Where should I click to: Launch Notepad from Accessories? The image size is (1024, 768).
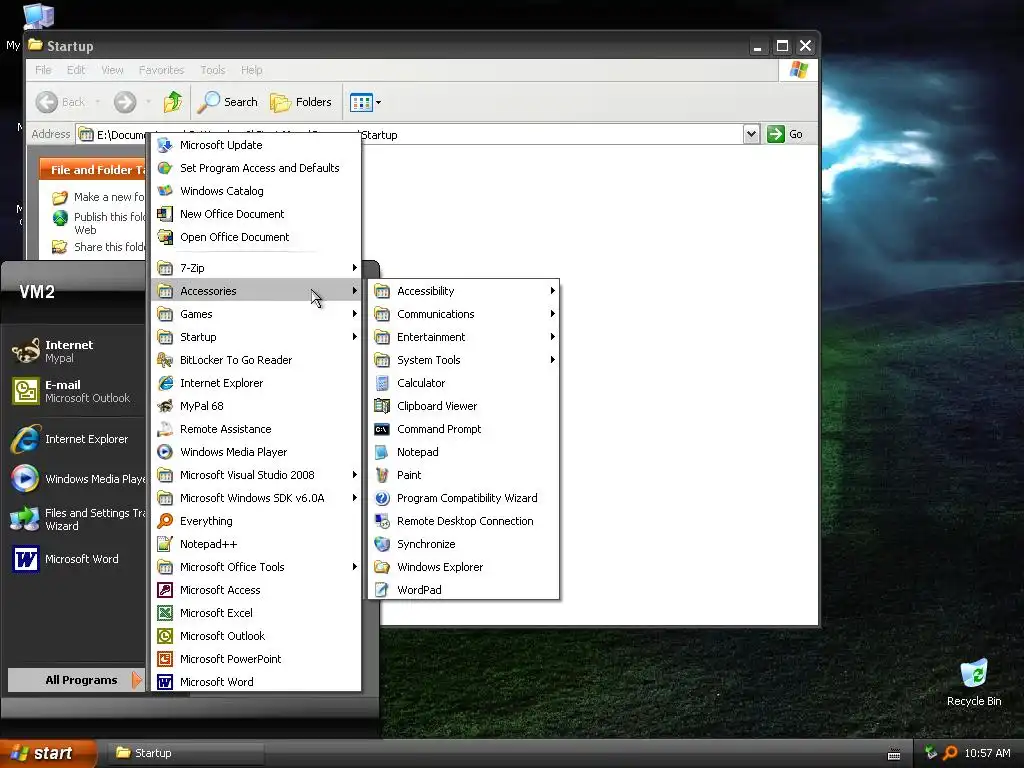coord(463,452)
